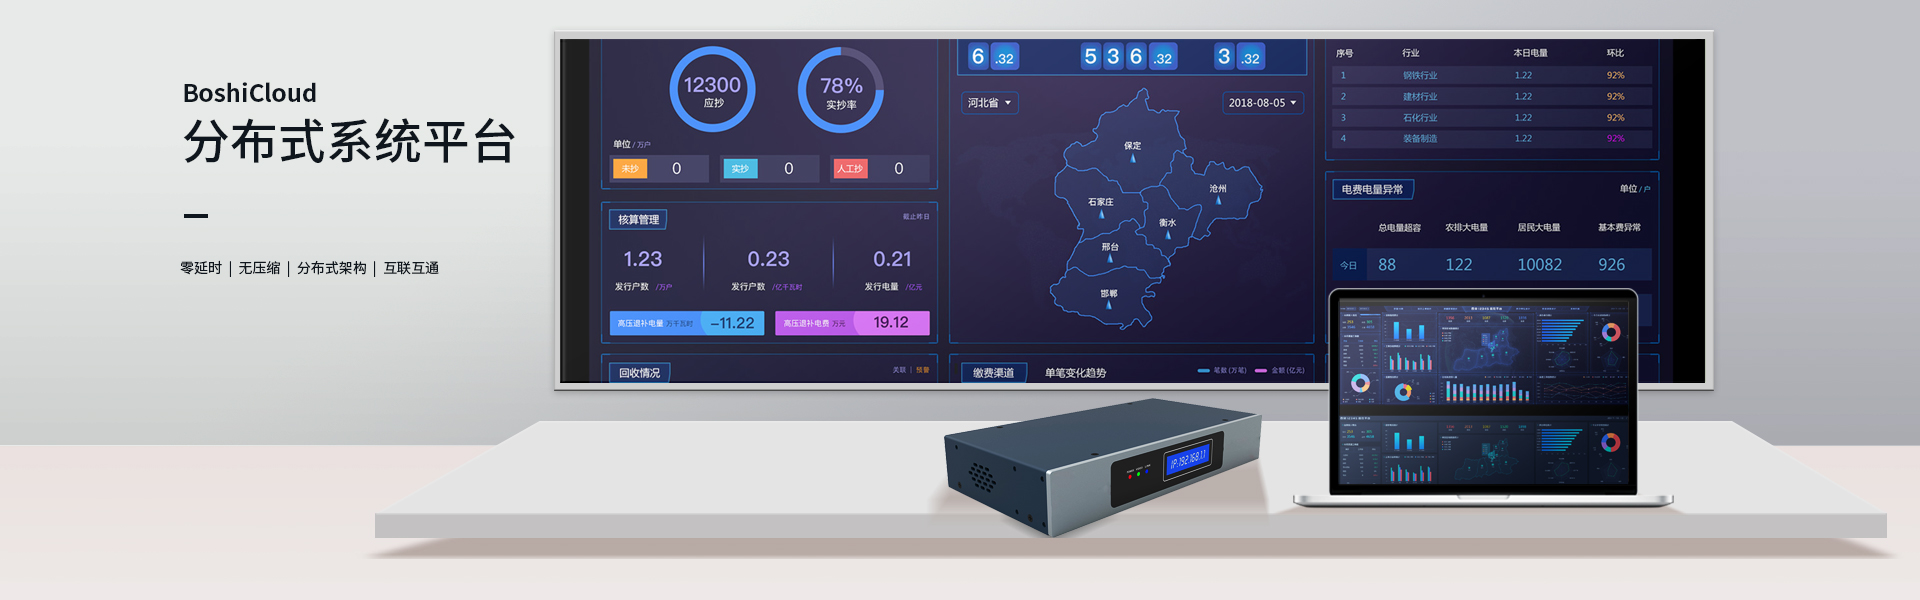Click the 保定 map marker
This screenshot has width=1920, height=600.
(x=1133, y=157)
